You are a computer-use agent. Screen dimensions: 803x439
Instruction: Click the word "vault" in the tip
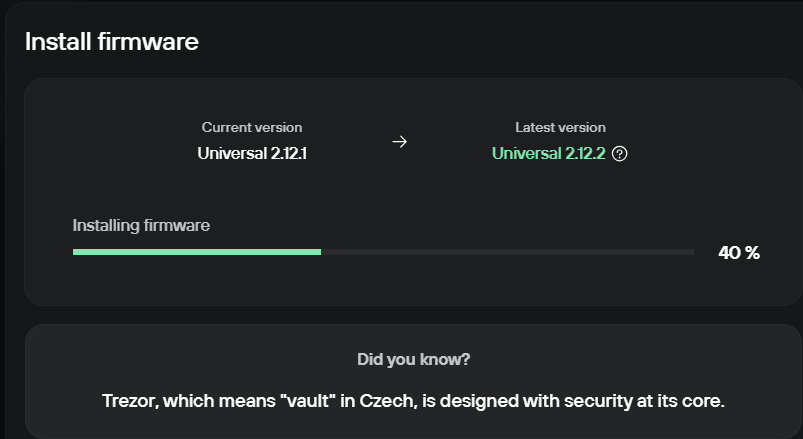click(308, 401)
